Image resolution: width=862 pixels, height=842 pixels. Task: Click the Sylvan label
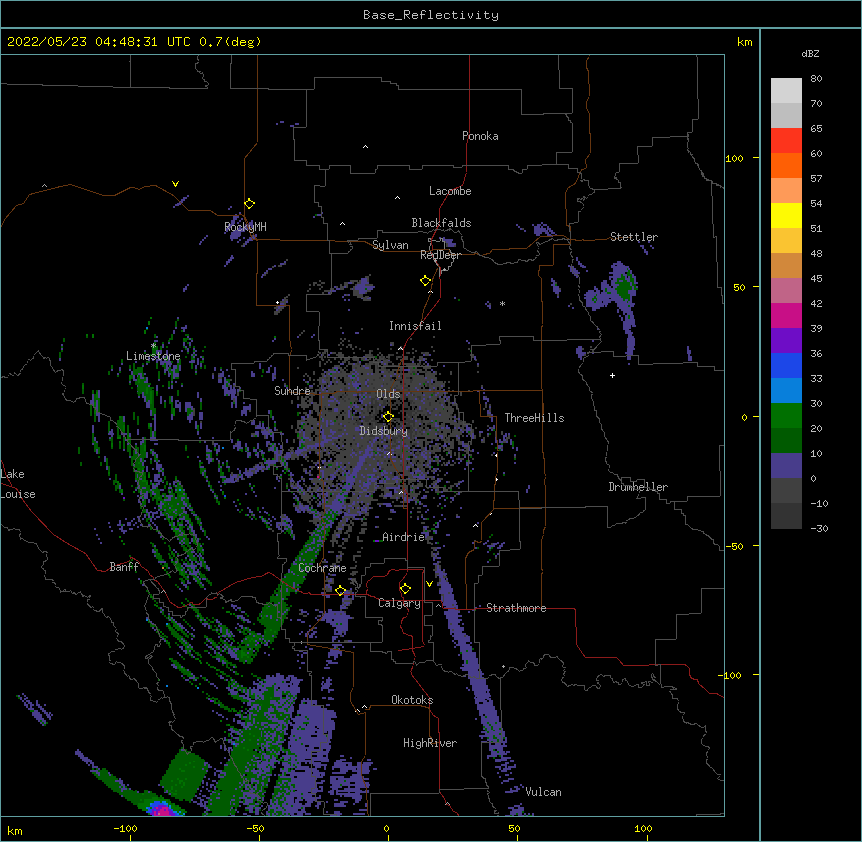coord(390,245)
